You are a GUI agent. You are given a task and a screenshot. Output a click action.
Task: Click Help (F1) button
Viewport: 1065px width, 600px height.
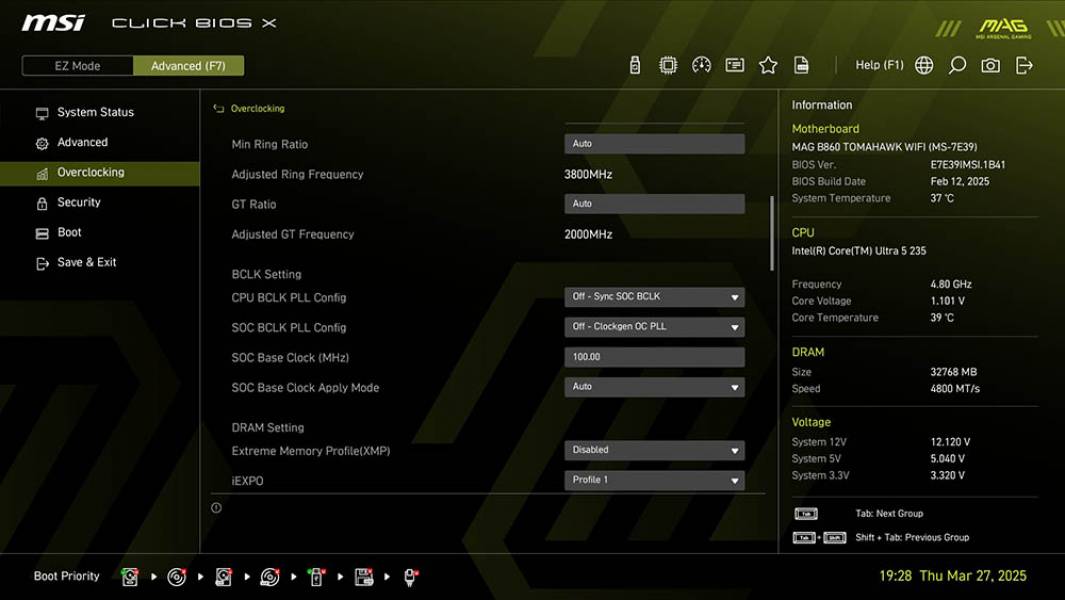coord(879,65)
